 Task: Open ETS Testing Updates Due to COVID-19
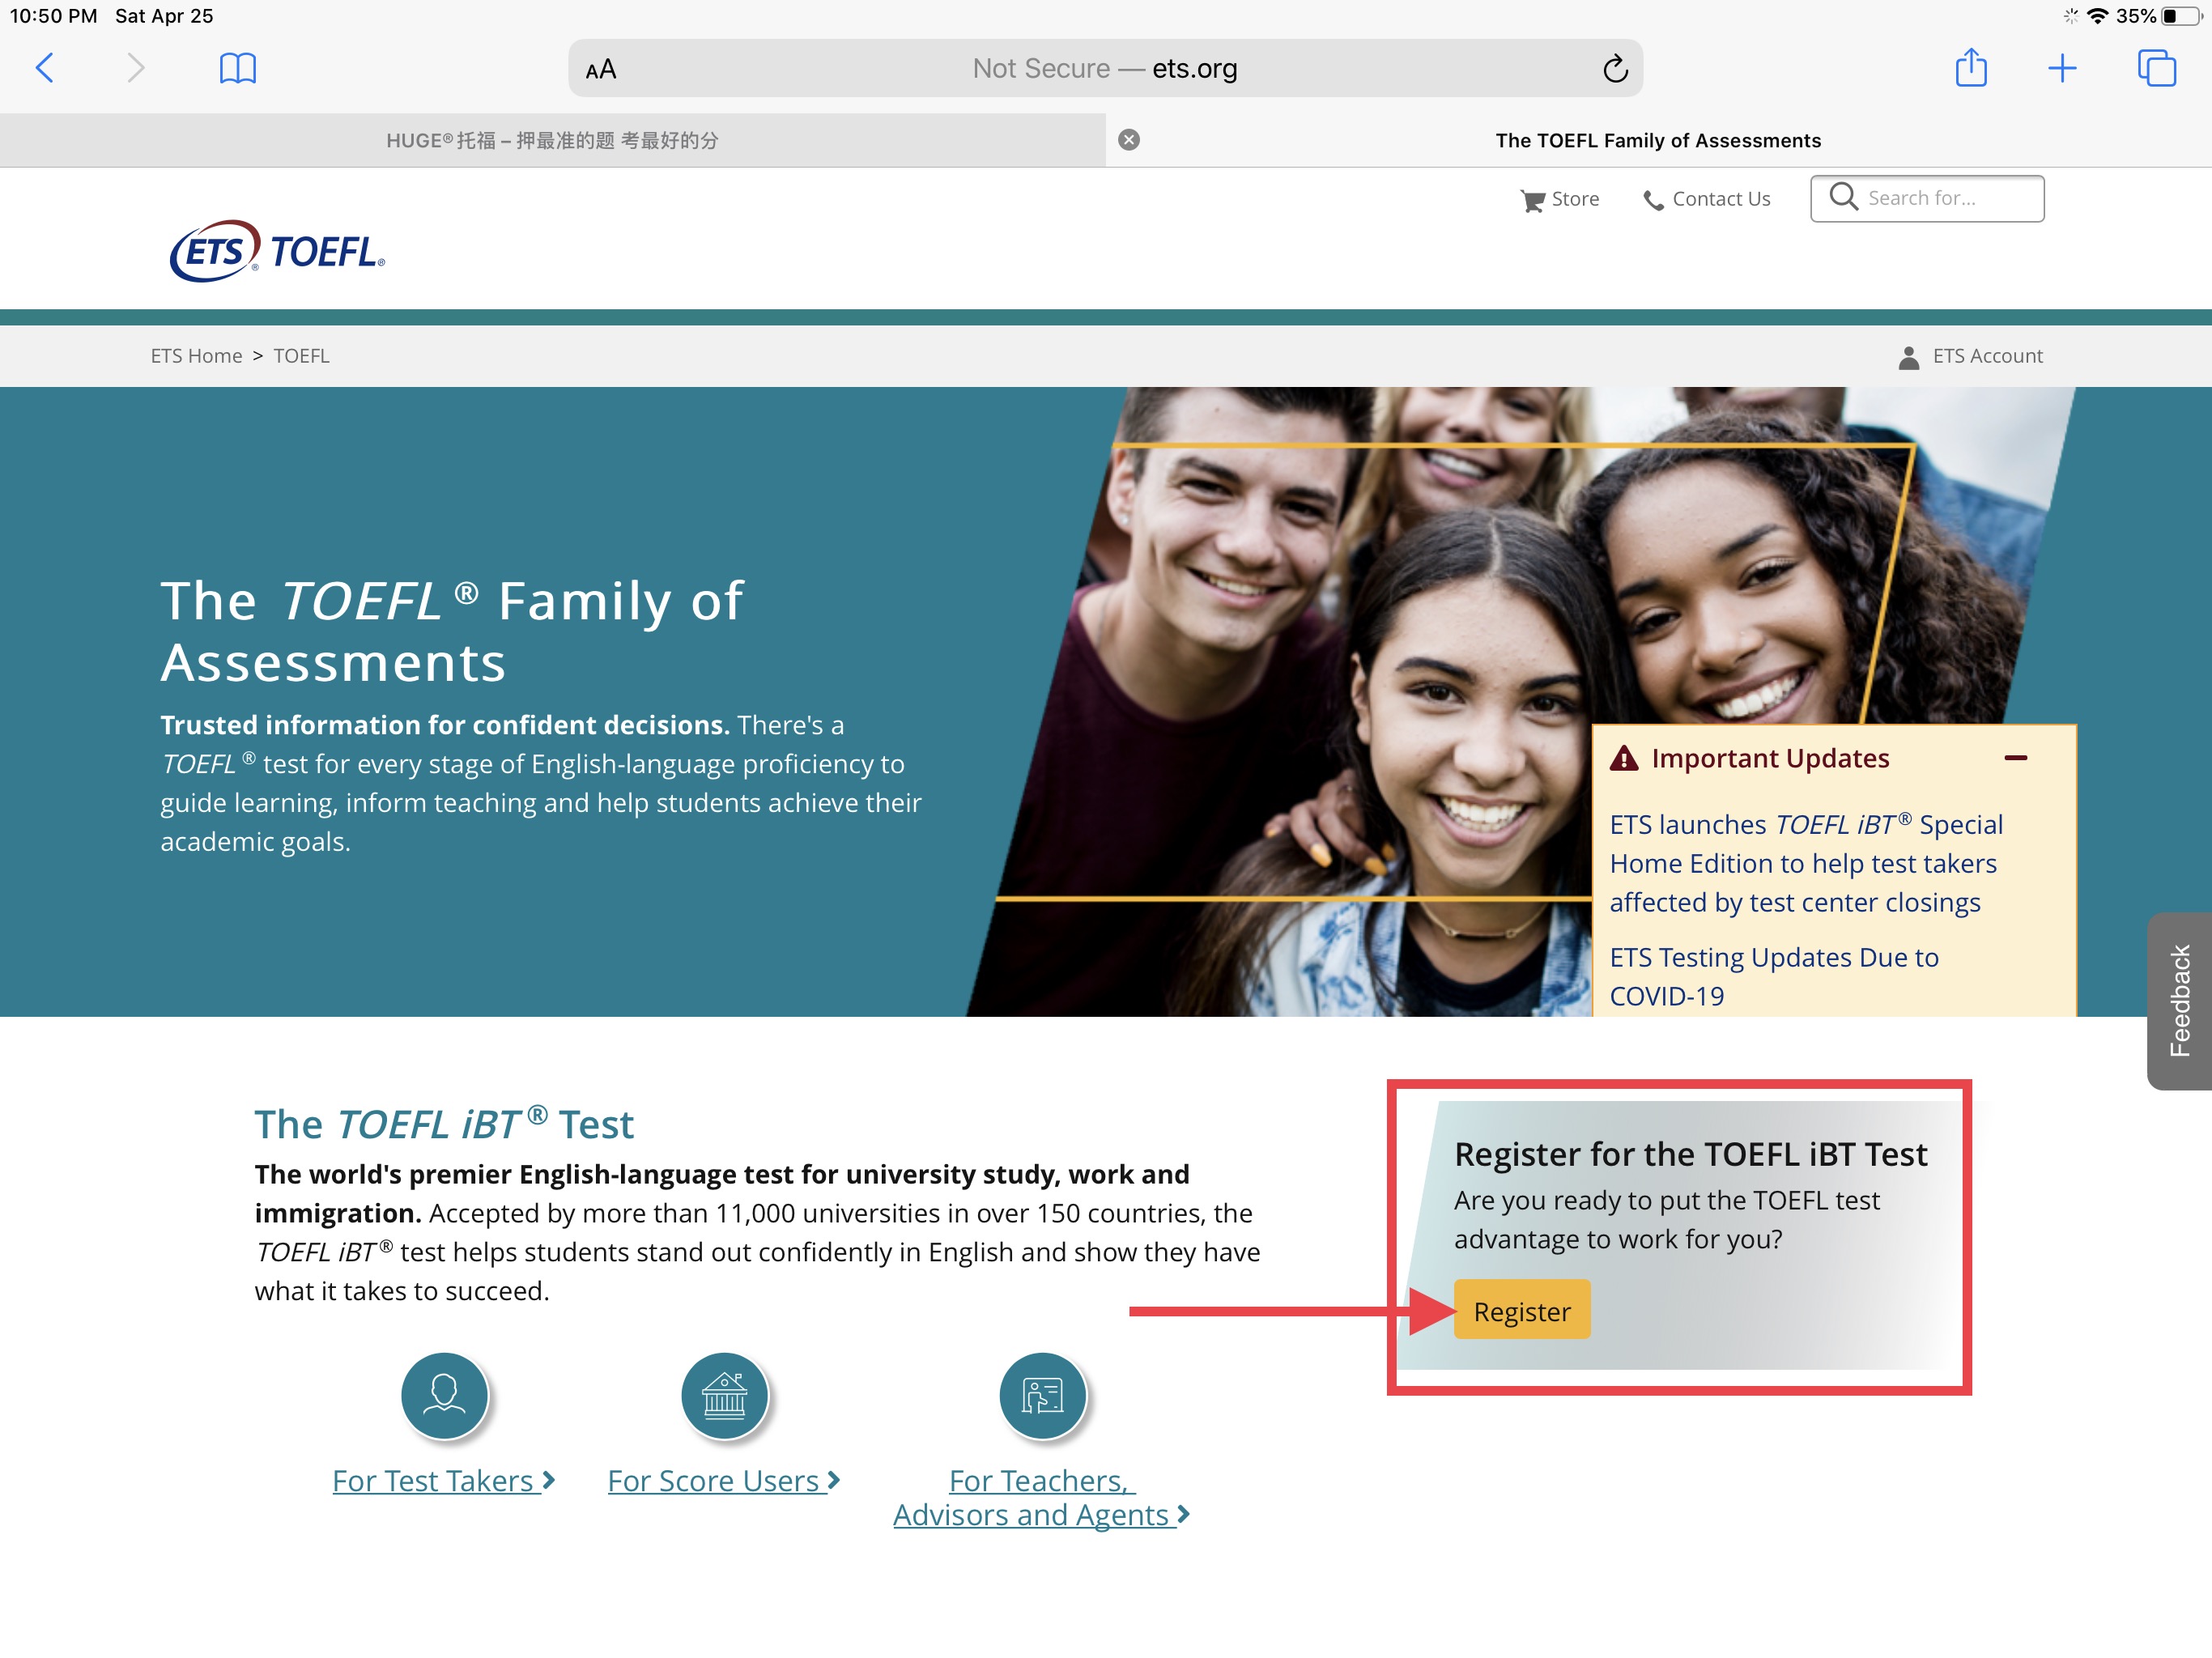[x=1774, y=976]
